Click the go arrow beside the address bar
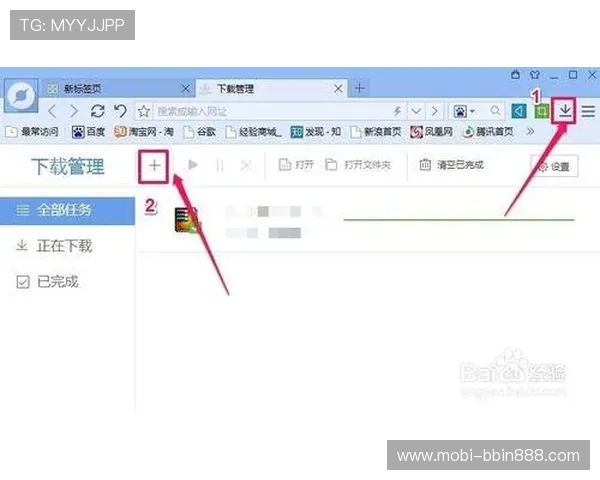Viewport: 600px width, 480px height. pos(434,111)
